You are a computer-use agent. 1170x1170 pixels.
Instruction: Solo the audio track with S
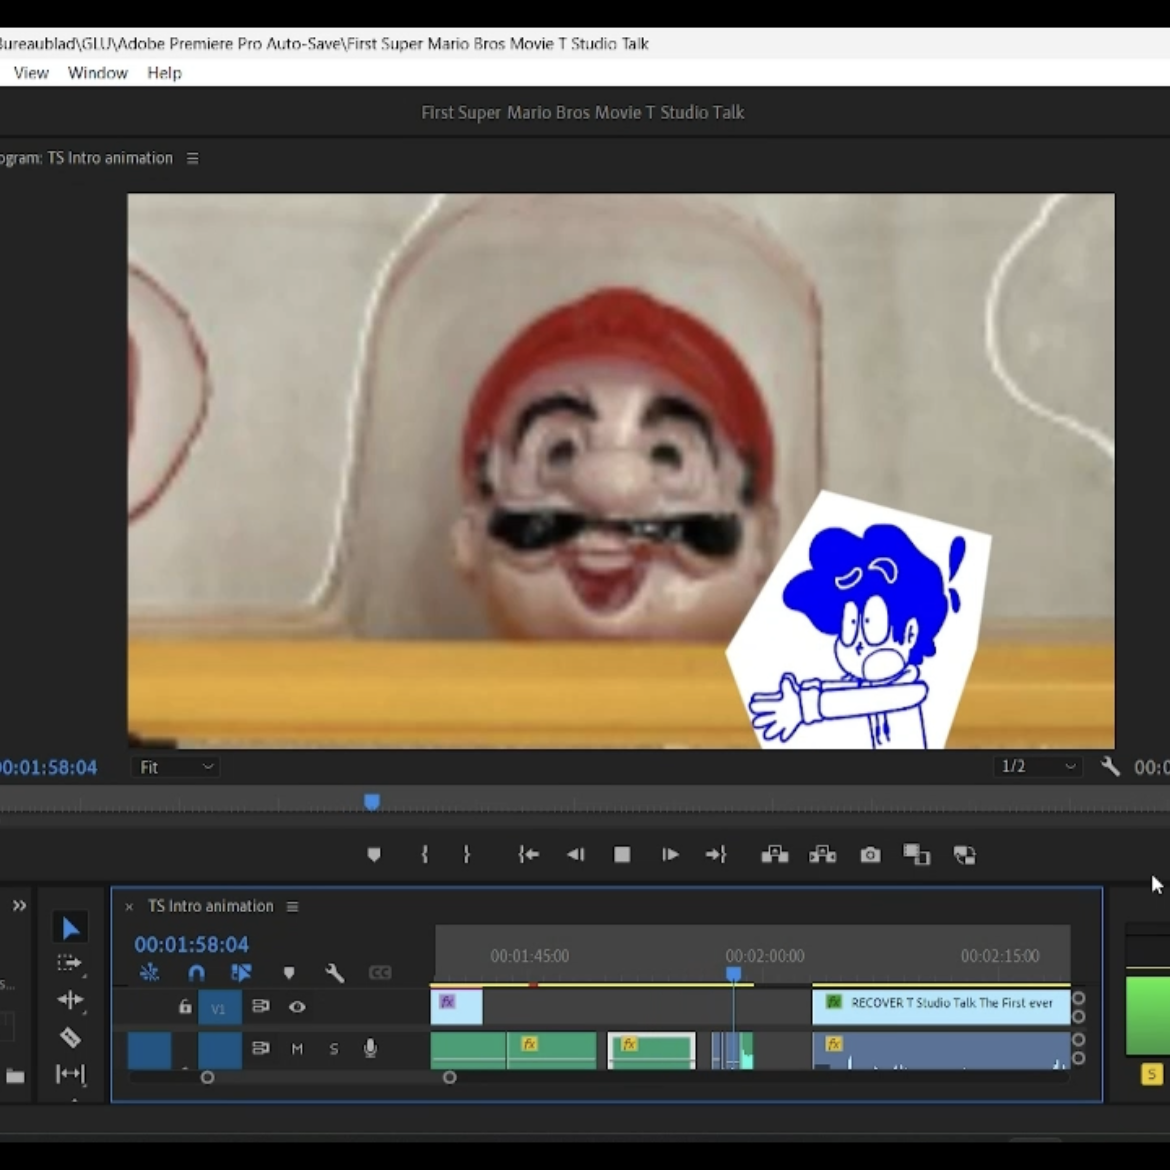click(x=334, y=1048)
